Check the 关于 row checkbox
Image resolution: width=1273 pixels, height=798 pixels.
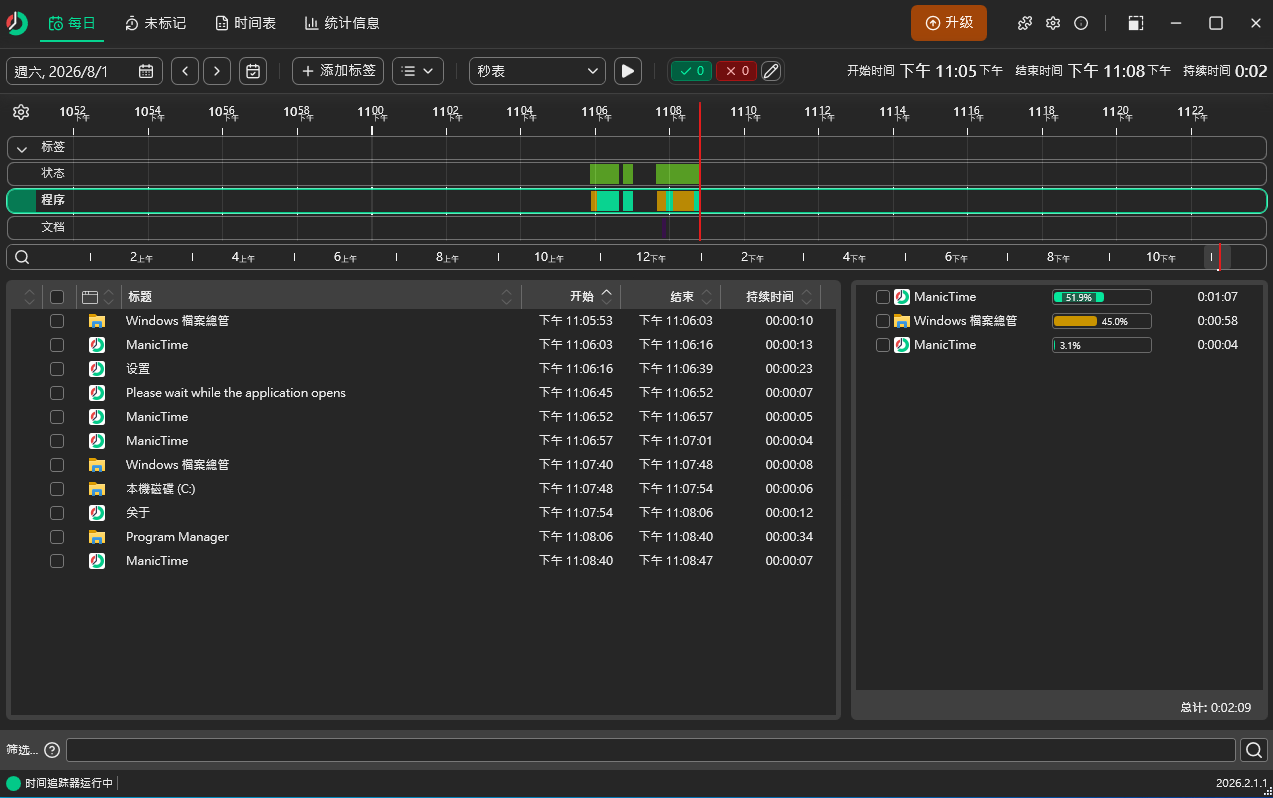pyautogui.click(x=57, y=513)
